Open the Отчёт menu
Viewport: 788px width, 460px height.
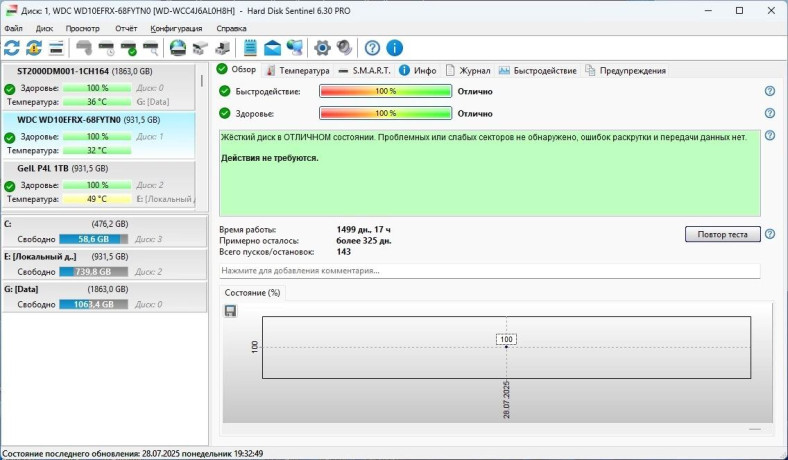(126, 28)
